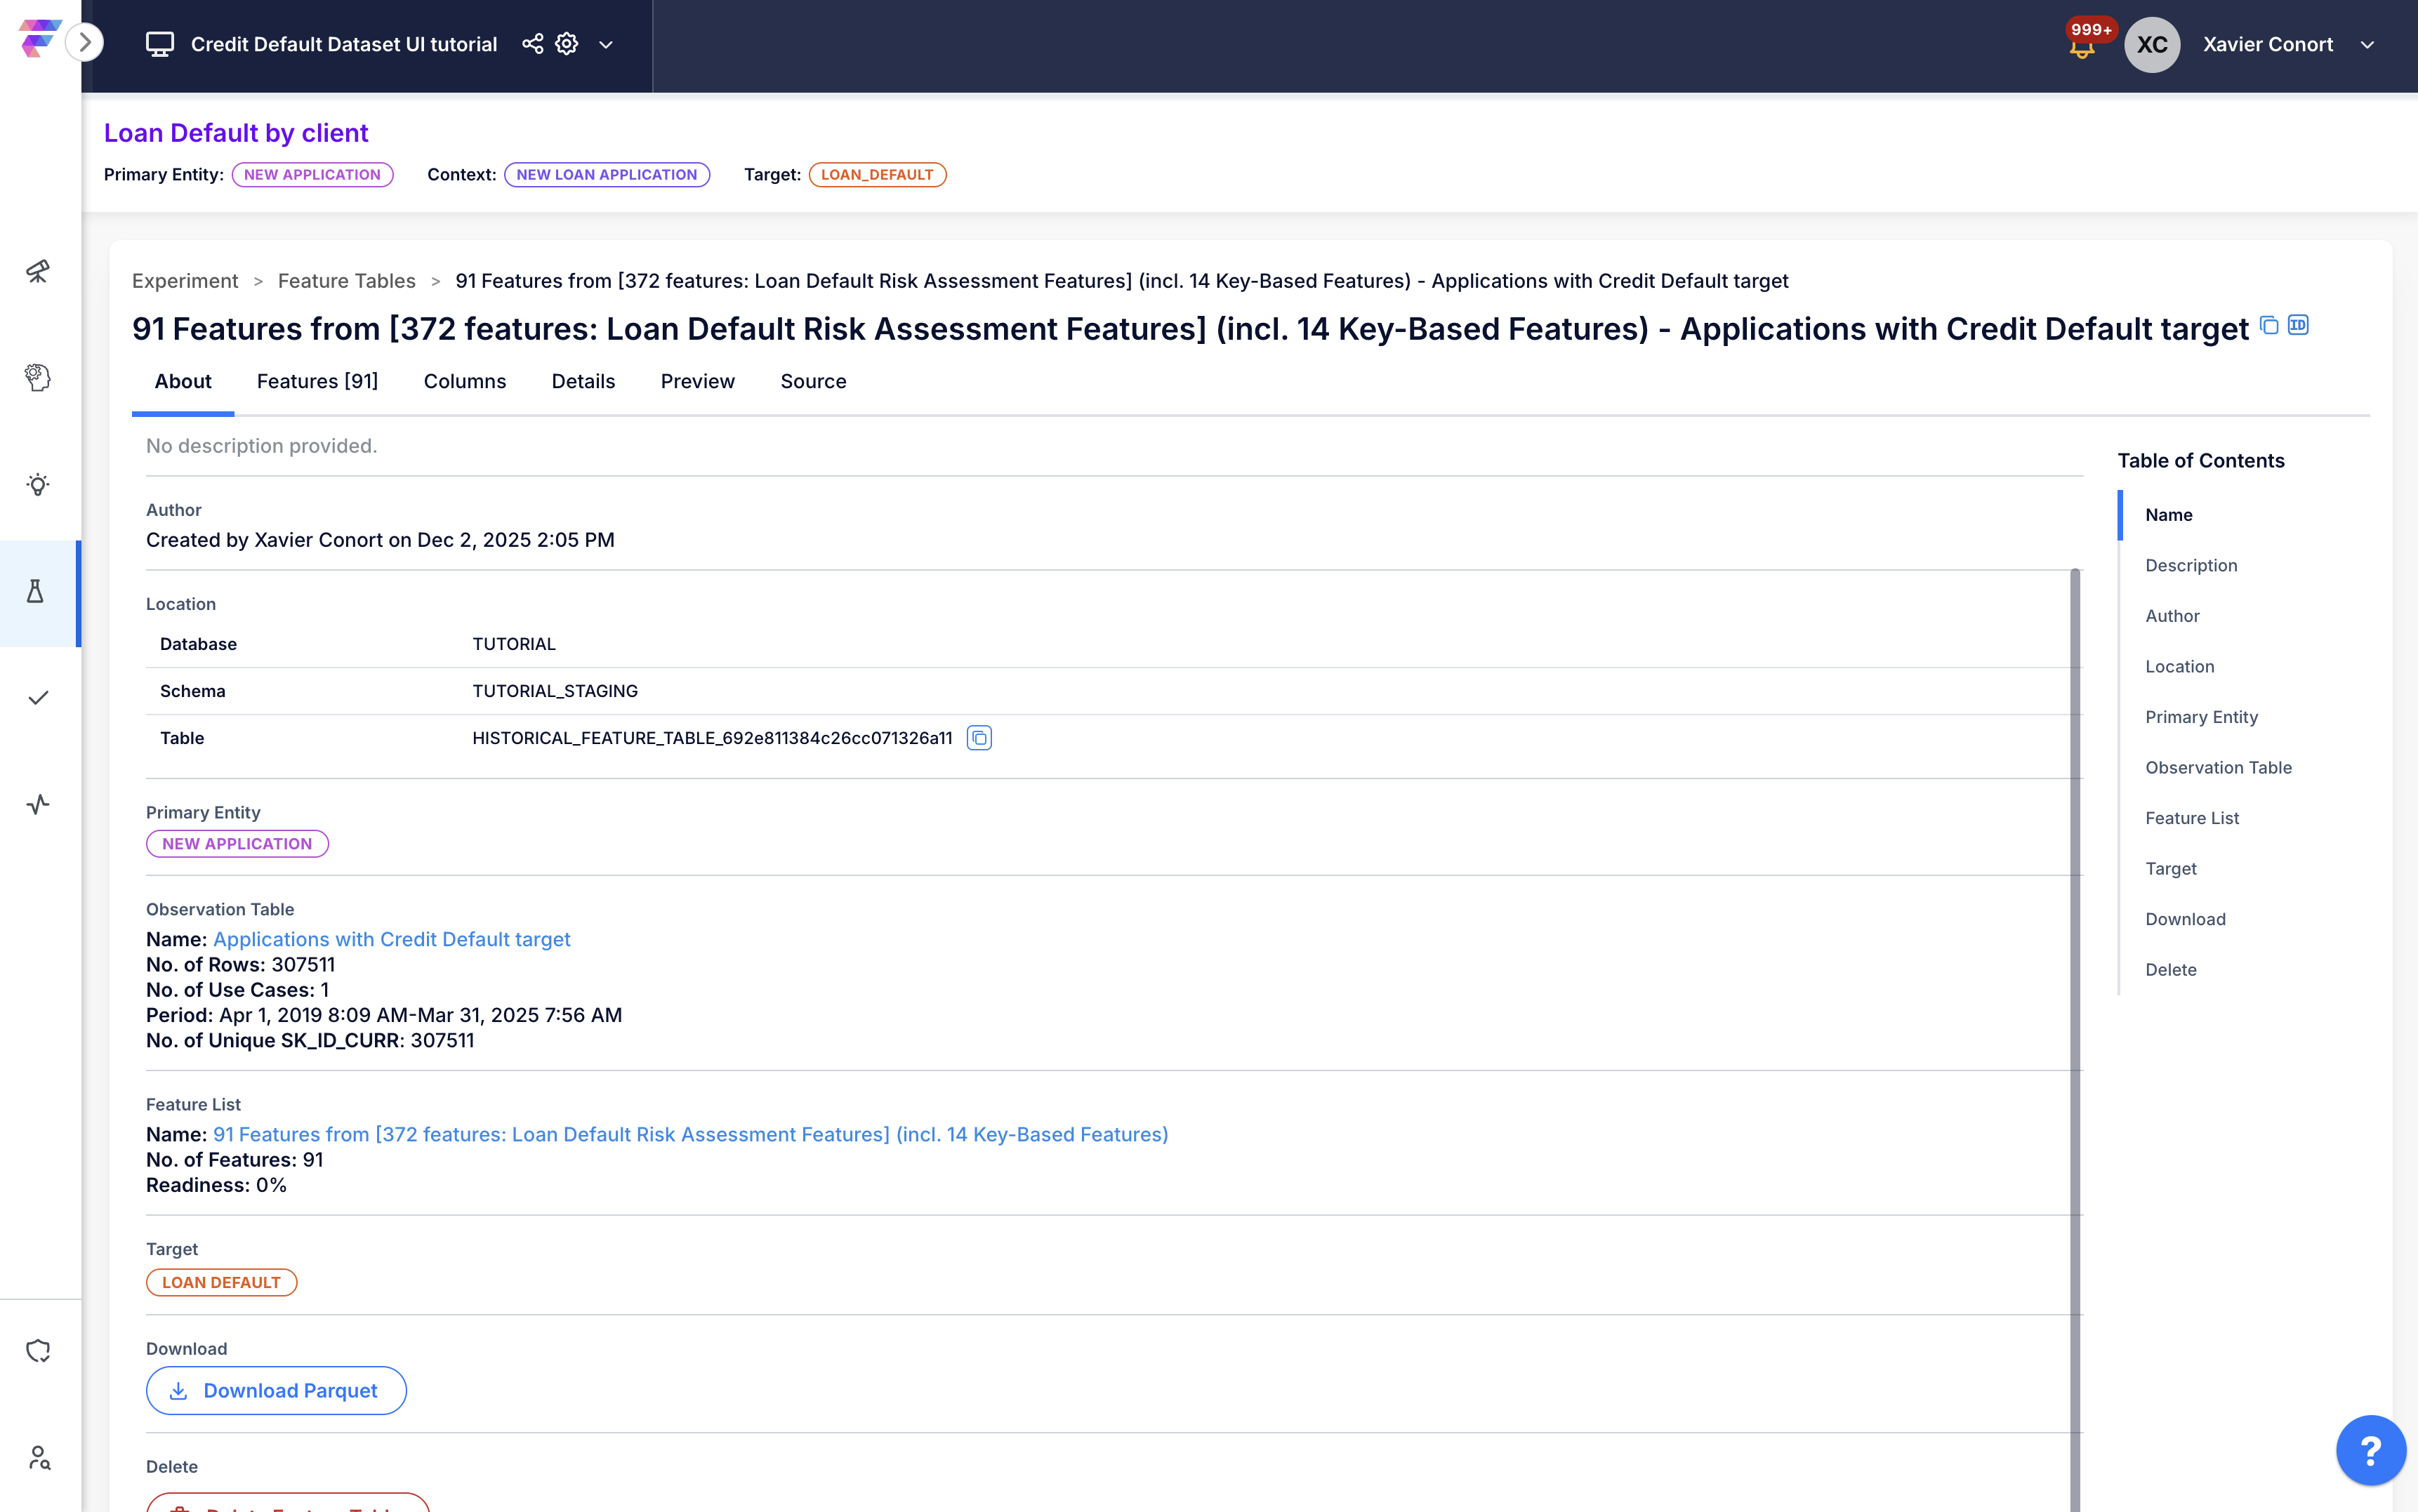This screenshot has height=1512, width=2418.
Task: Expand the sidebar with arrow toggle
Action: 85,42
